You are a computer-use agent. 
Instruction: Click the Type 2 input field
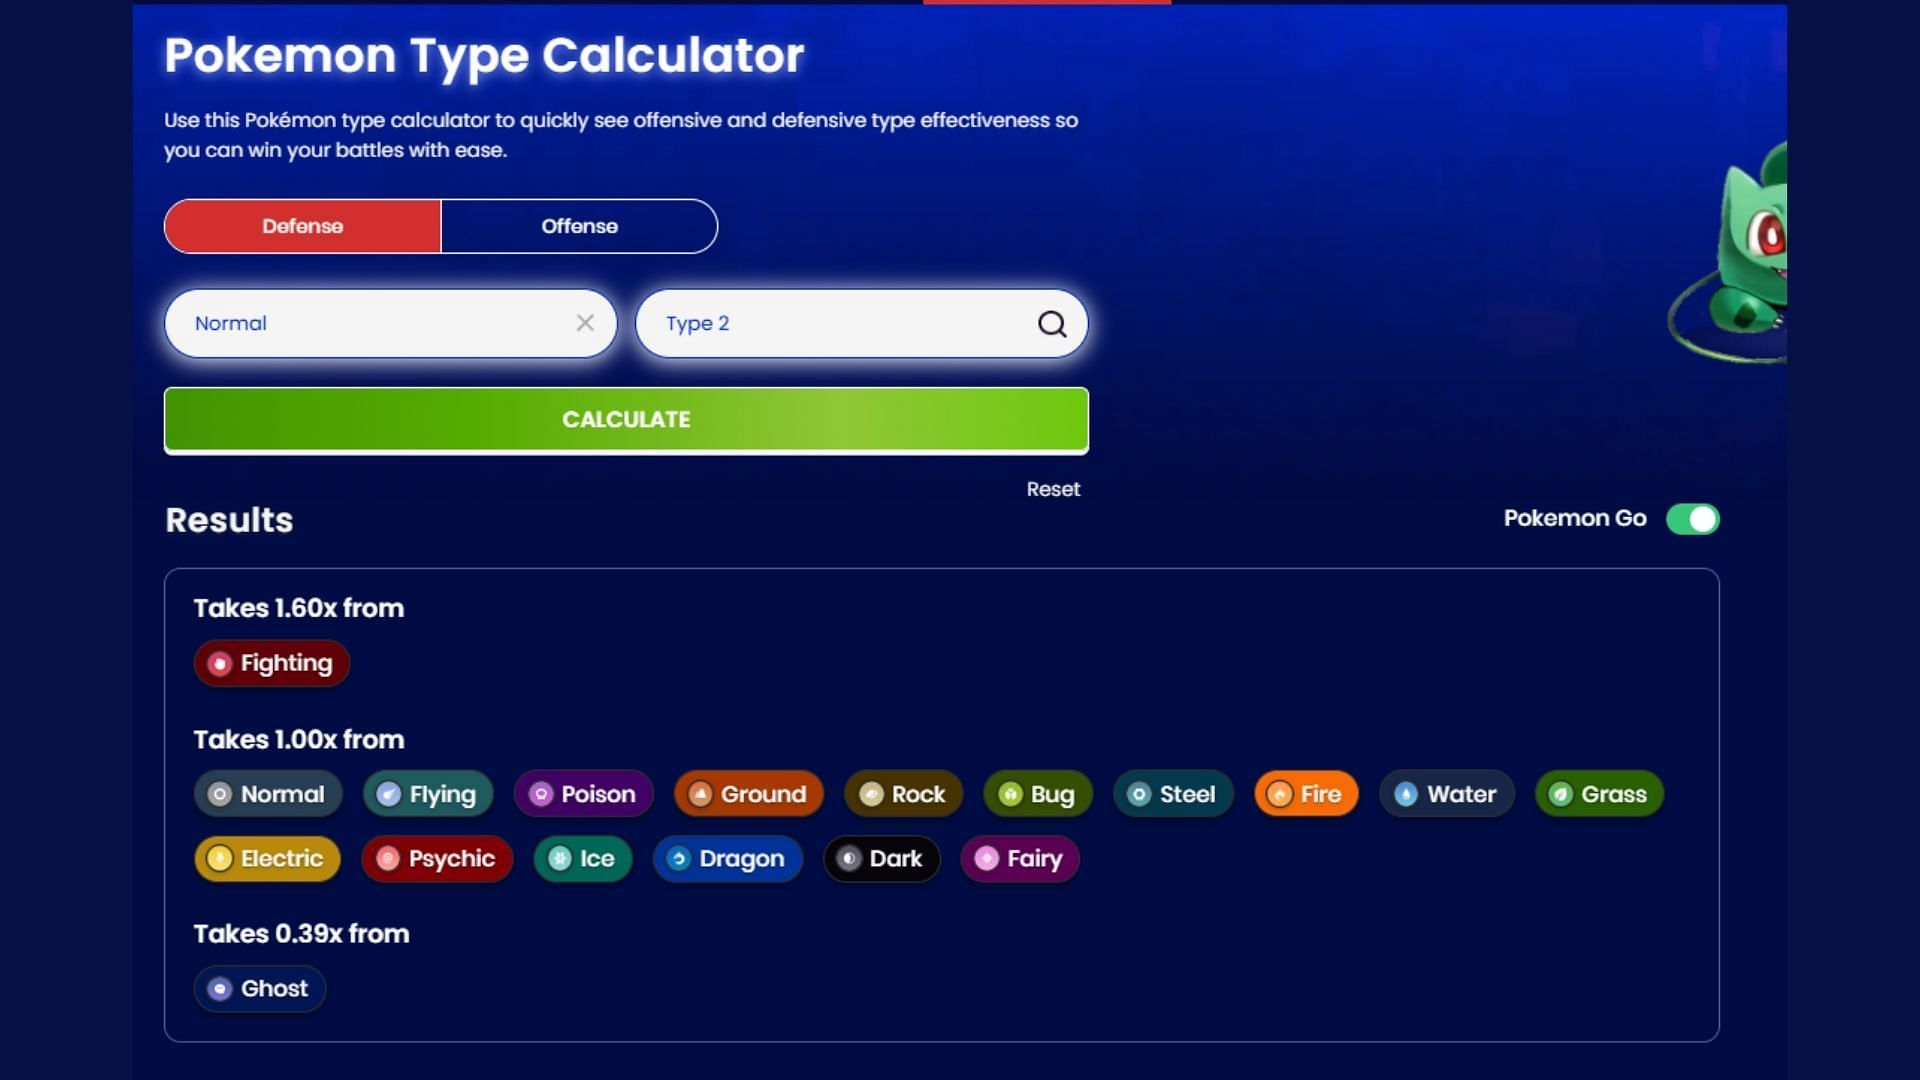click(x=861, y=323)
